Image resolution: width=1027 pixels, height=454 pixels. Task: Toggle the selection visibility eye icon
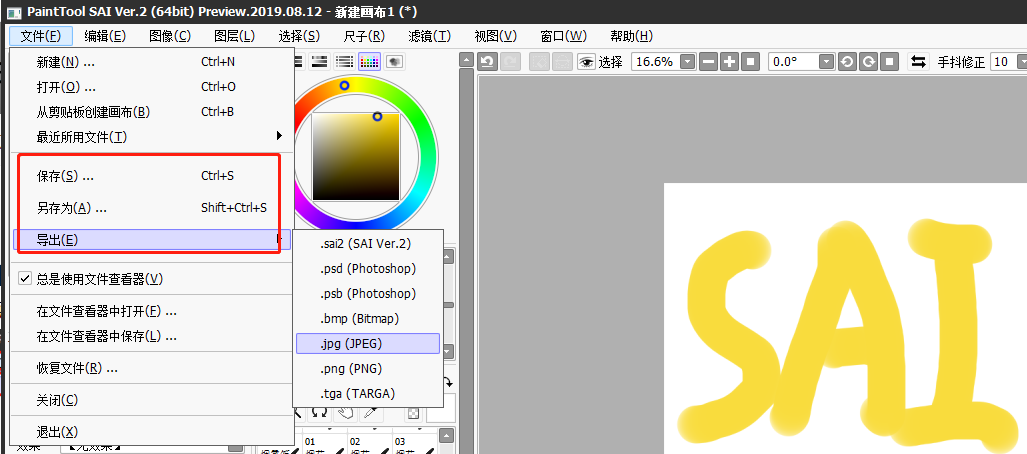point(586,62)
